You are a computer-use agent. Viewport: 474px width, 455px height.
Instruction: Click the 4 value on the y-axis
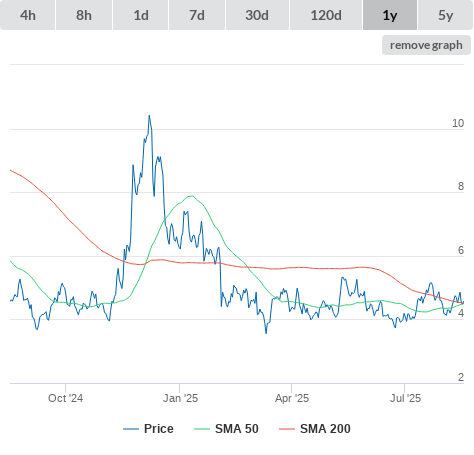(461, 313)
